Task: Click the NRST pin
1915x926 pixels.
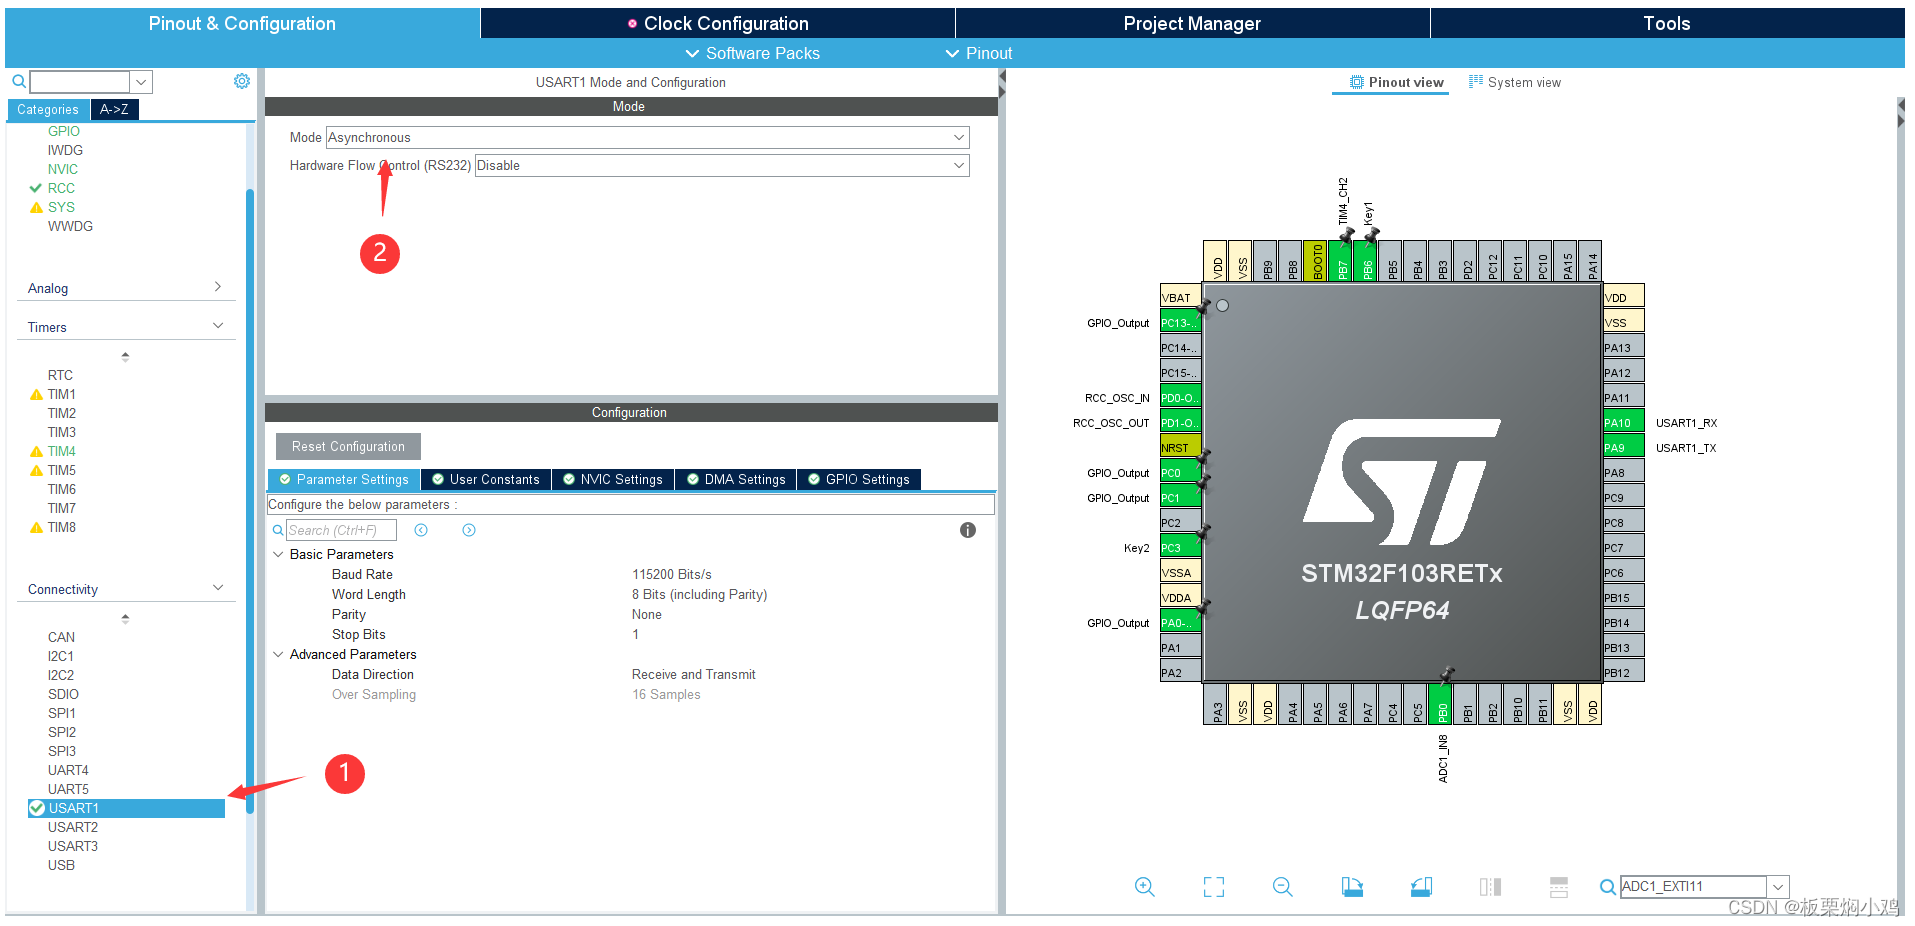Action: point(1180,447)
